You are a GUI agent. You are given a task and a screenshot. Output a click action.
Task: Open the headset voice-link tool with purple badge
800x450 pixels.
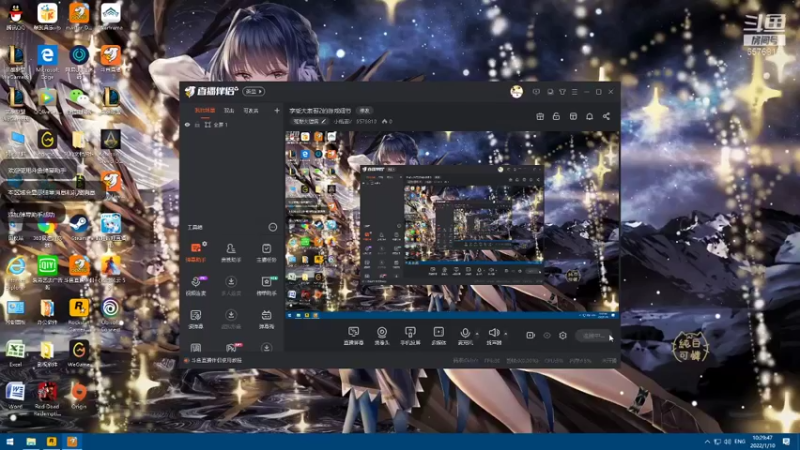click(x=196, y=285)
